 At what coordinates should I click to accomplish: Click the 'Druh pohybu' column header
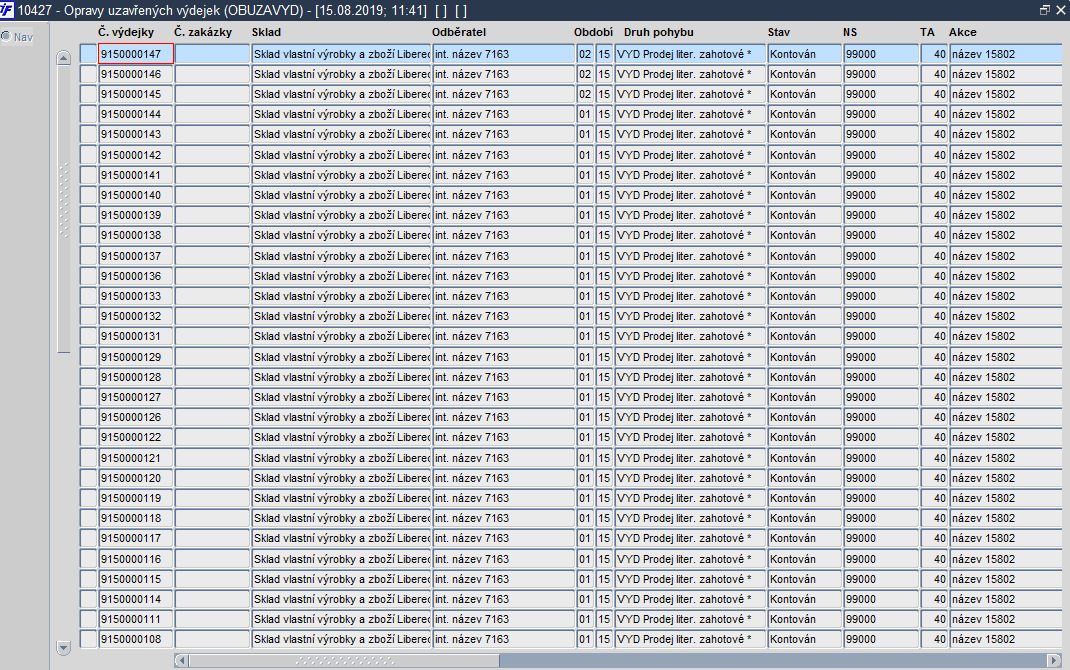[658, 32]
